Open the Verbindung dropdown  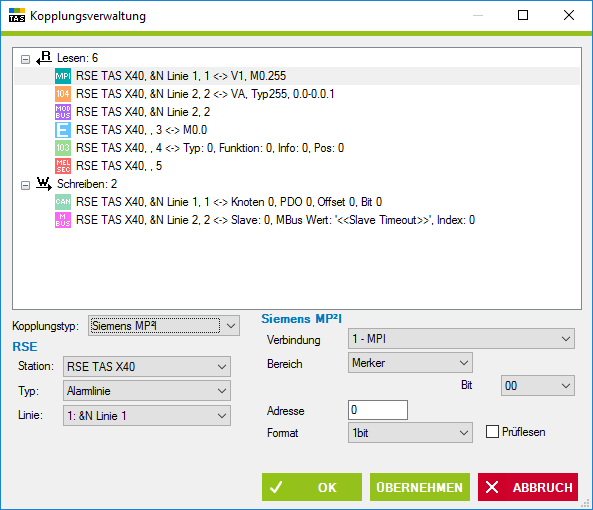461,339
